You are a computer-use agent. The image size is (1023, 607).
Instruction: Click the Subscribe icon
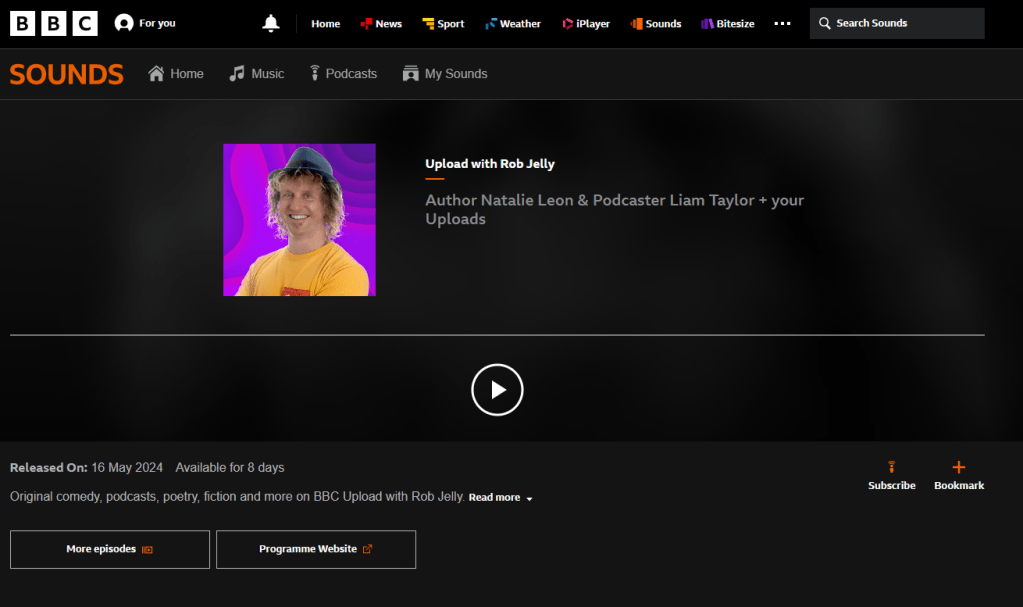891,468
